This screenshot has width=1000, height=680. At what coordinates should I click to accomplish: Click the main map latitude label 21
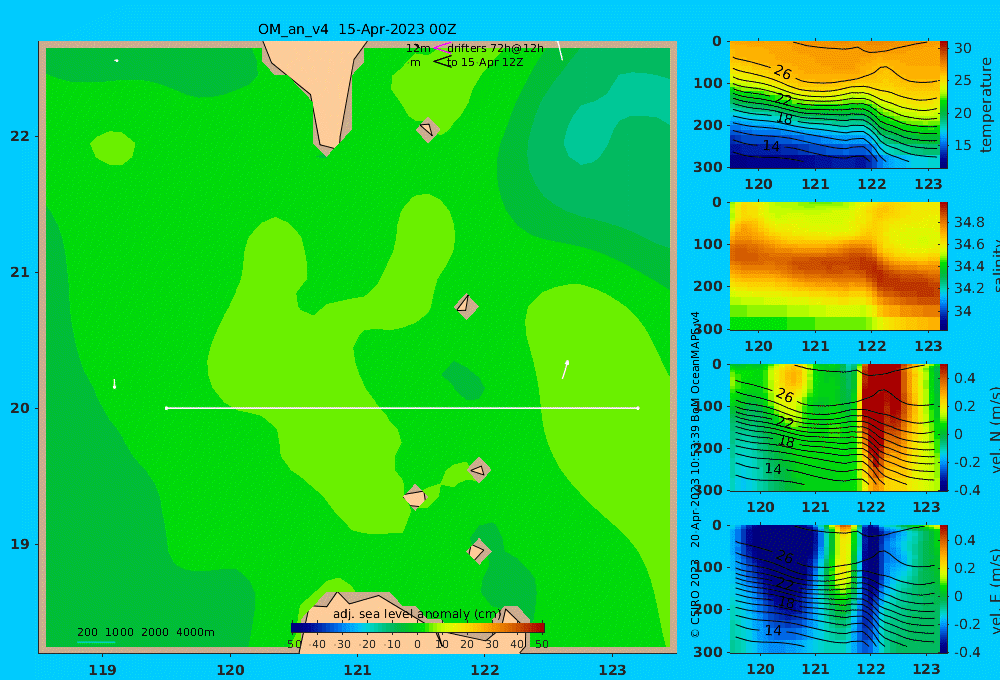point(20,272)
